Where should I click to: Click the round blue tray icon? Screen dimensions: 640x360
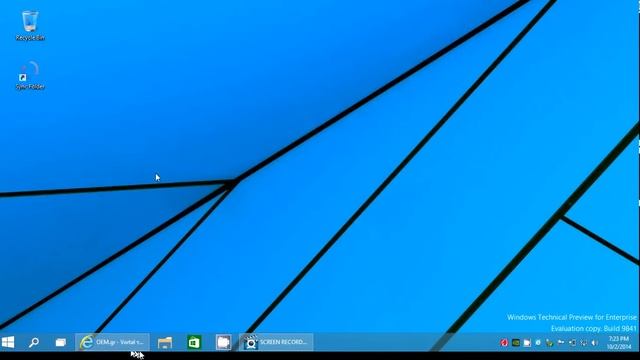(x=538, y=342)
